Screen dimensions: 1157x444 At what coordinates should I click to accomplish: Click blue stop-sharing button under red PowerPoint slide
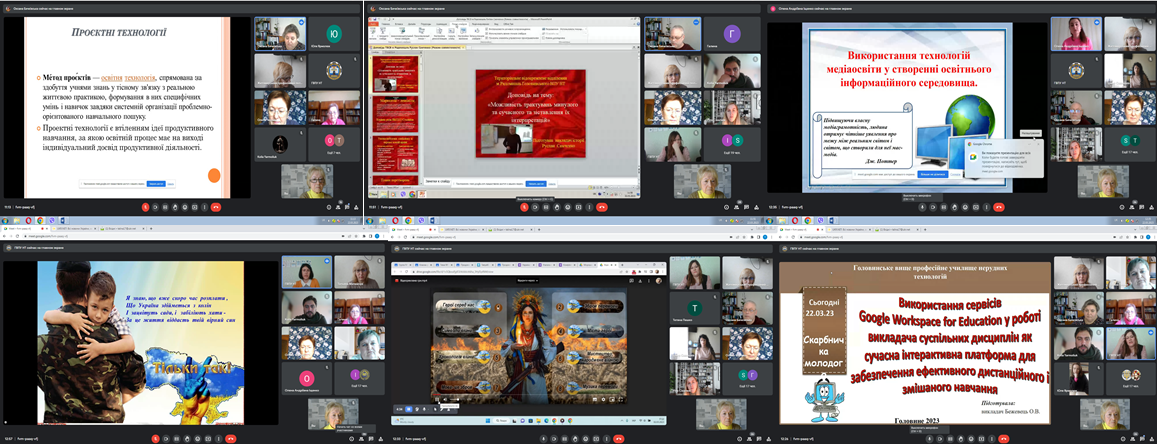click(534, 184)
